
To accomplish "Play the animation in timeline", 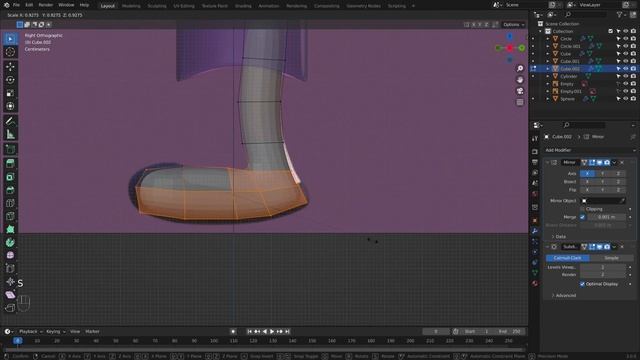I will click(272, 331).
